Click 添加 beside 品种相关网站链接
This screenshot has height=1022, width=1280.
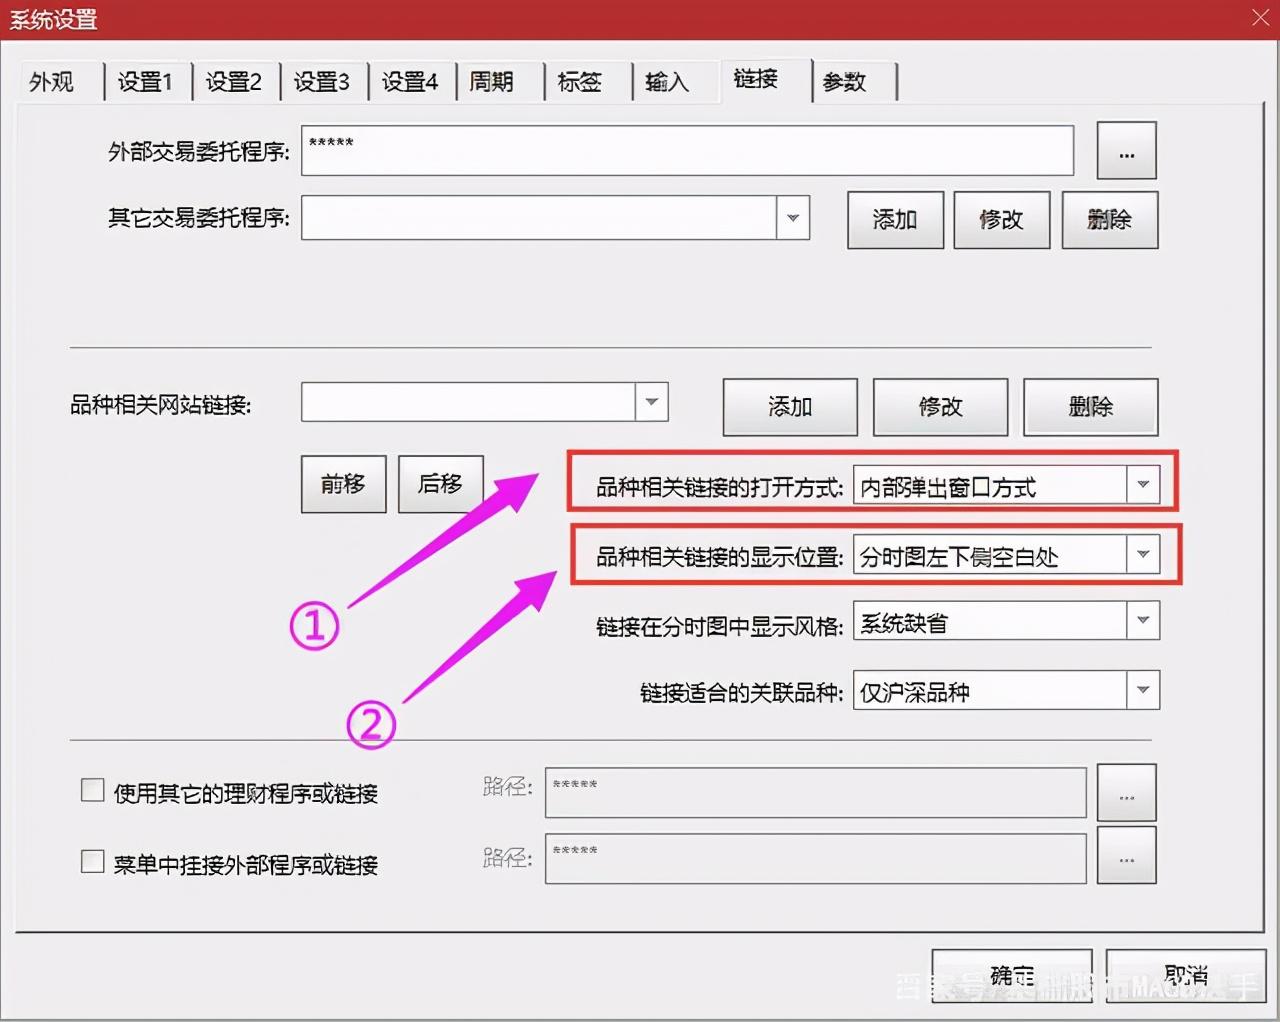click(789, 407)
